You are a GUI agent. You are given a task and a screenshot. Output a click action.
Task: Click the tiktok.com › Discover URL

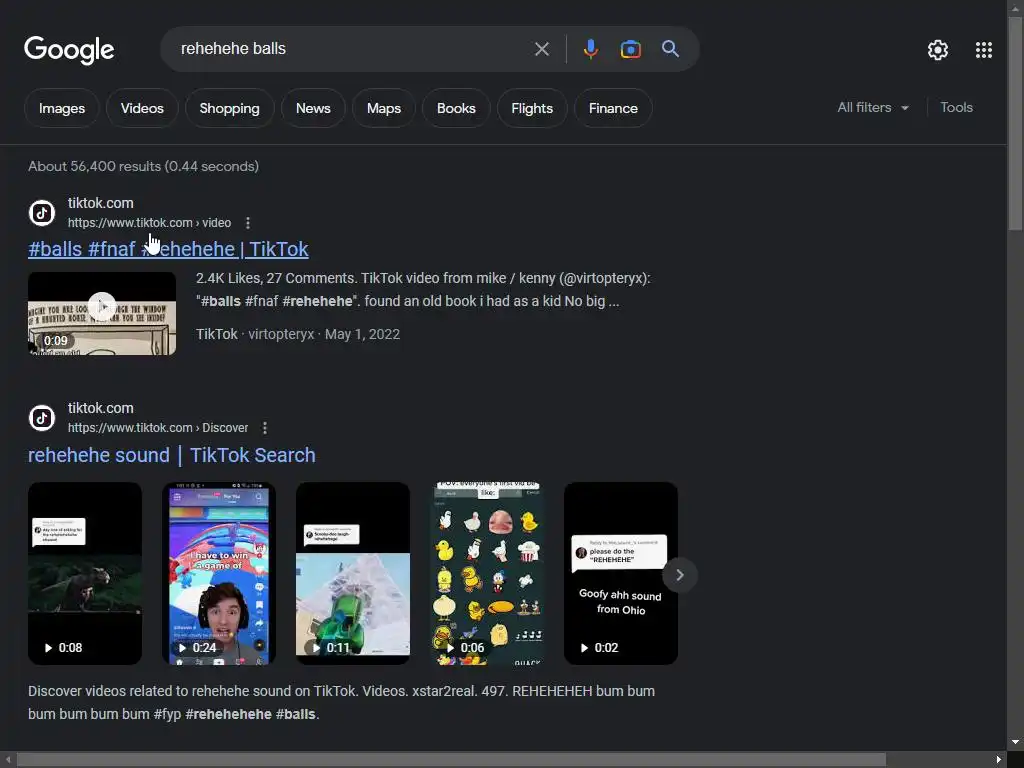[158, 428]
